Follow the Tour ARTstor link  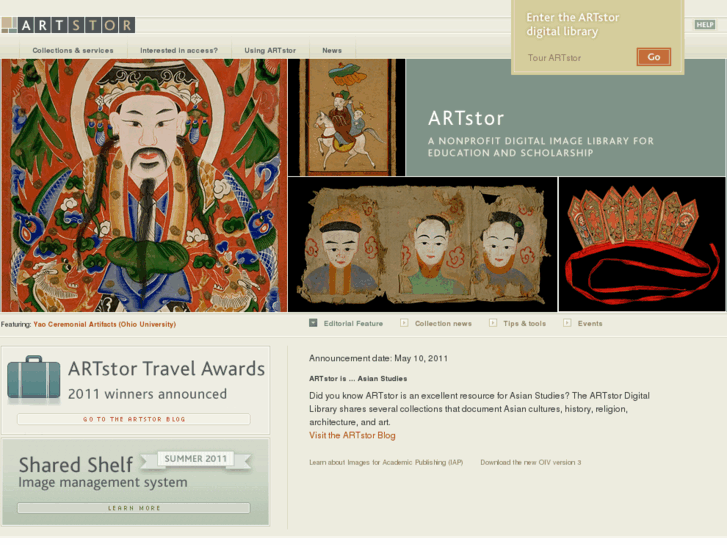[554, 58]
